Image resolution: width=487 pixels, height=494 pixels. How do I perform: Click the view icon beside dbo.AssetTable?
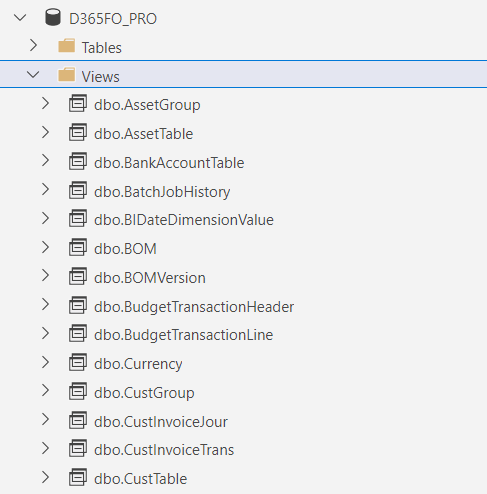coord(78,132)
